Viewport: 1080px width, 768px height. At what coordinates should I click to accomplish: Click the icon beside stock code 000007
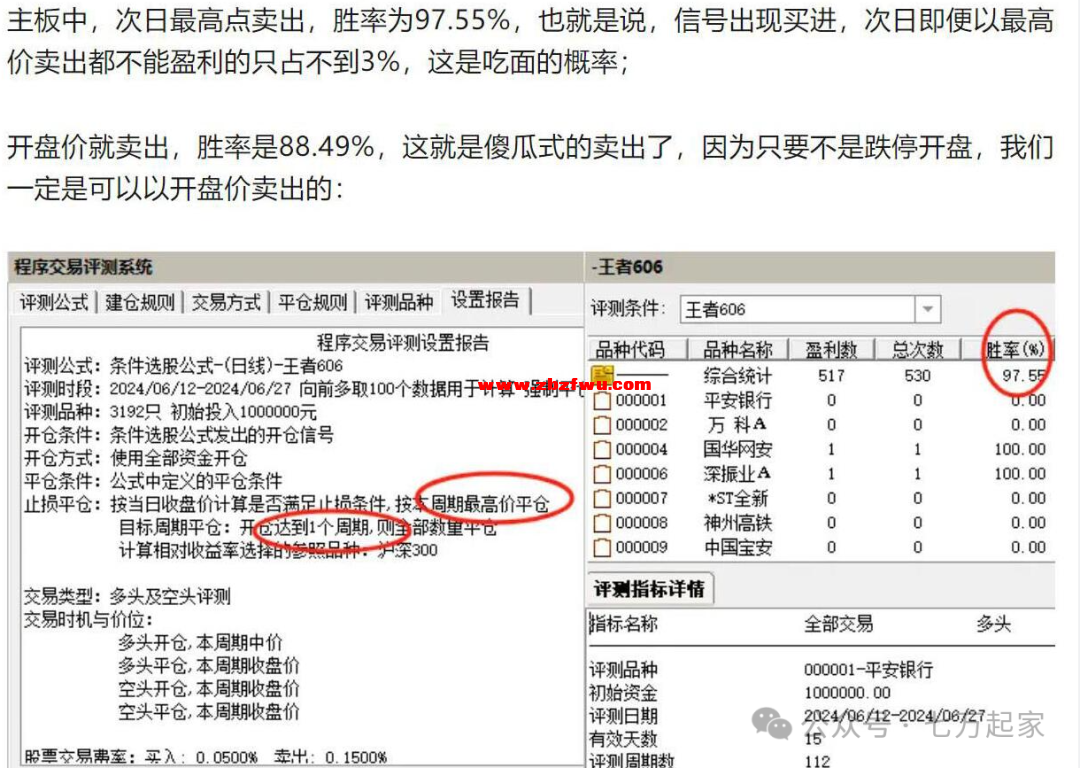click(x=602, y=499)
